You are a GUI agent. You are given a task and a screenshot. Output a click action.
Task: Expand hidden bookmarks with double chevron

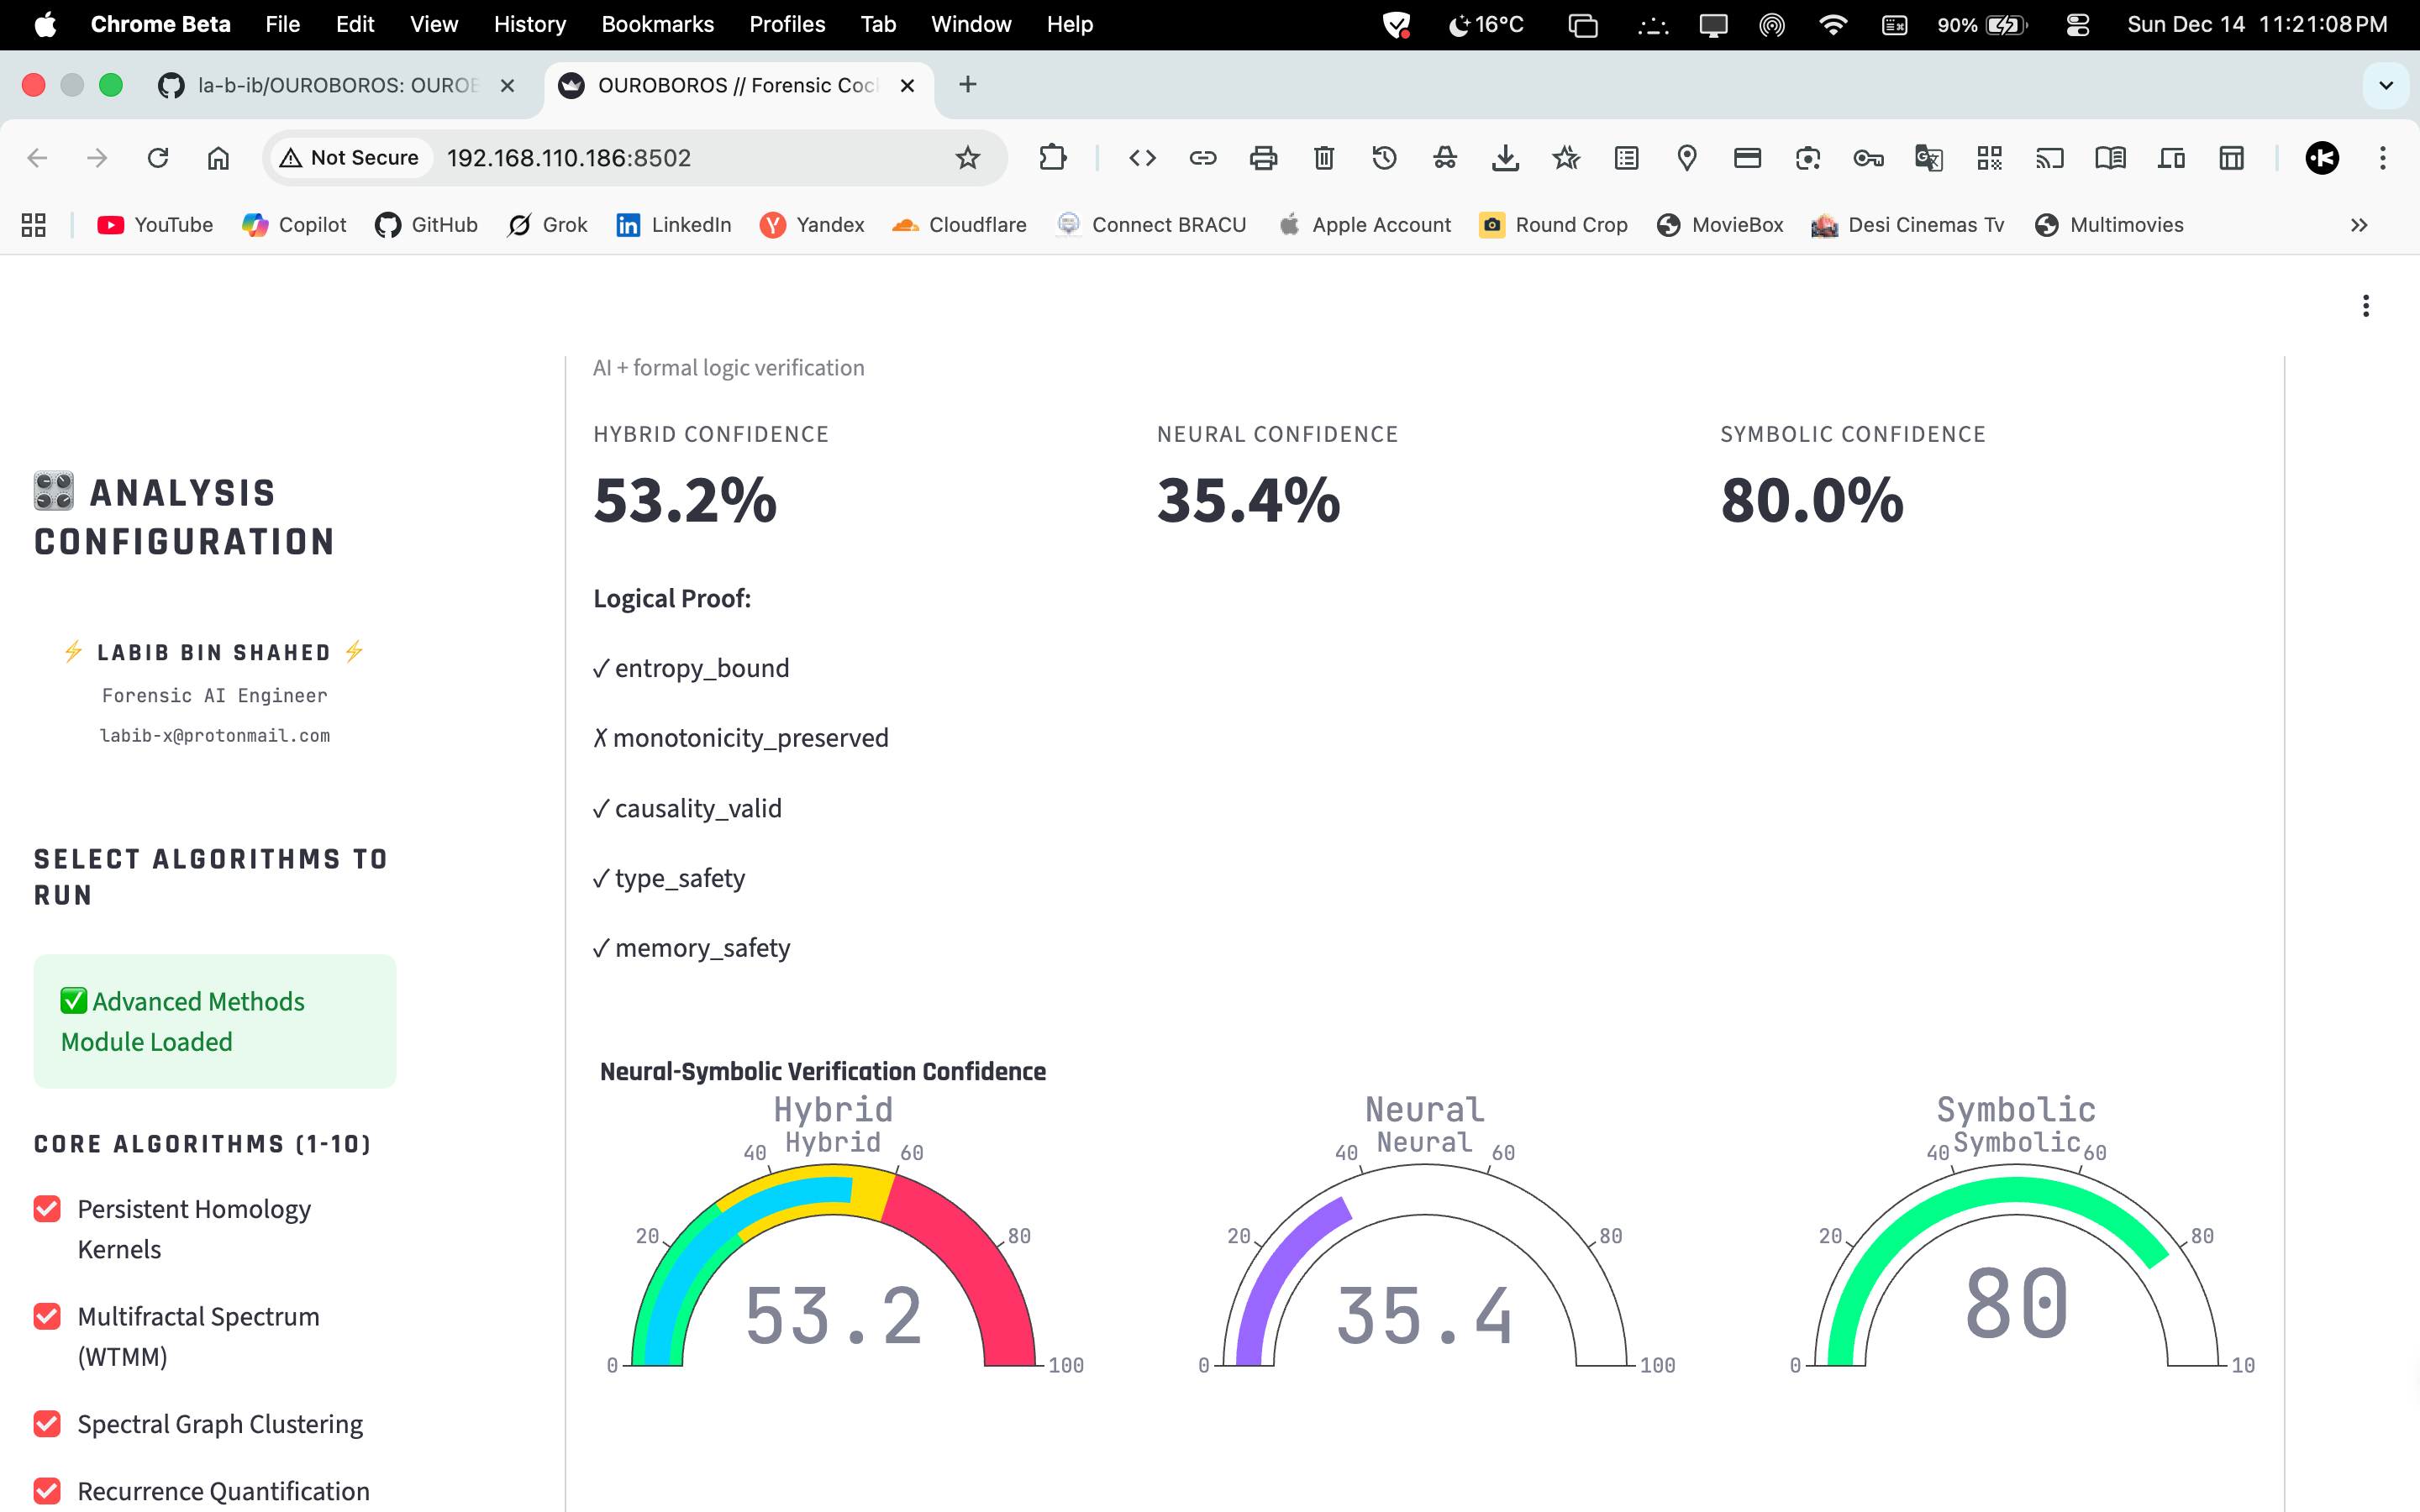(2359, 225)
